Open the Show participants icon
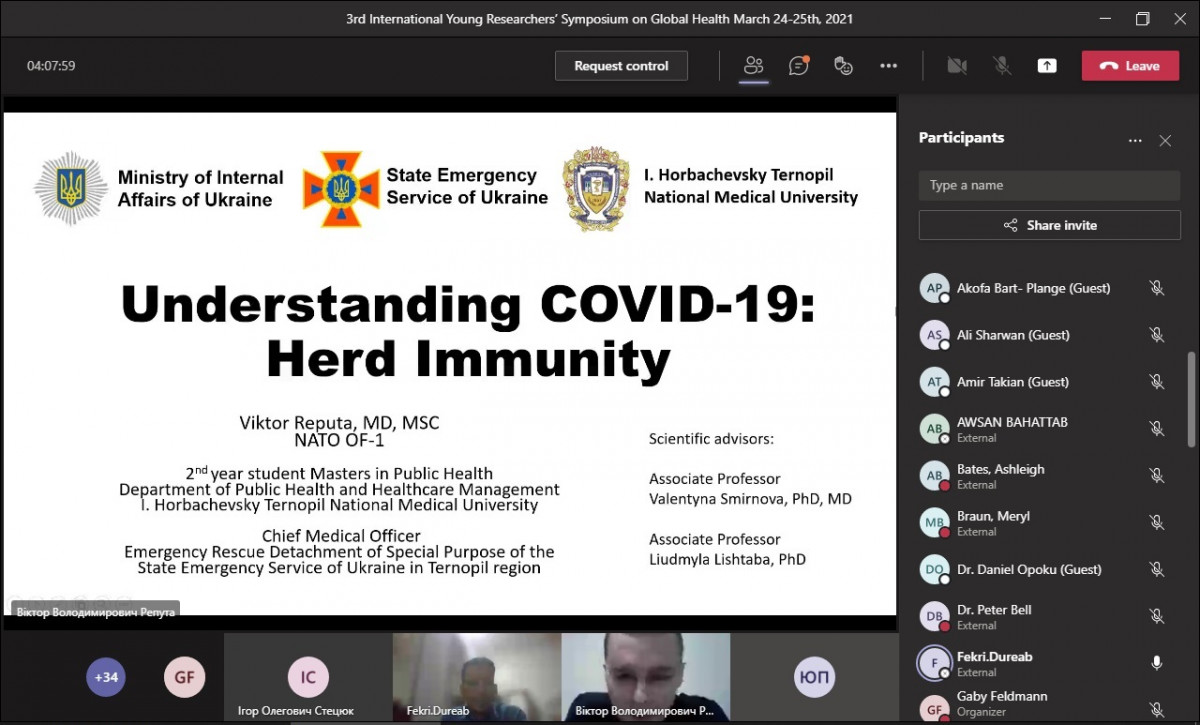 pos(753,66)
